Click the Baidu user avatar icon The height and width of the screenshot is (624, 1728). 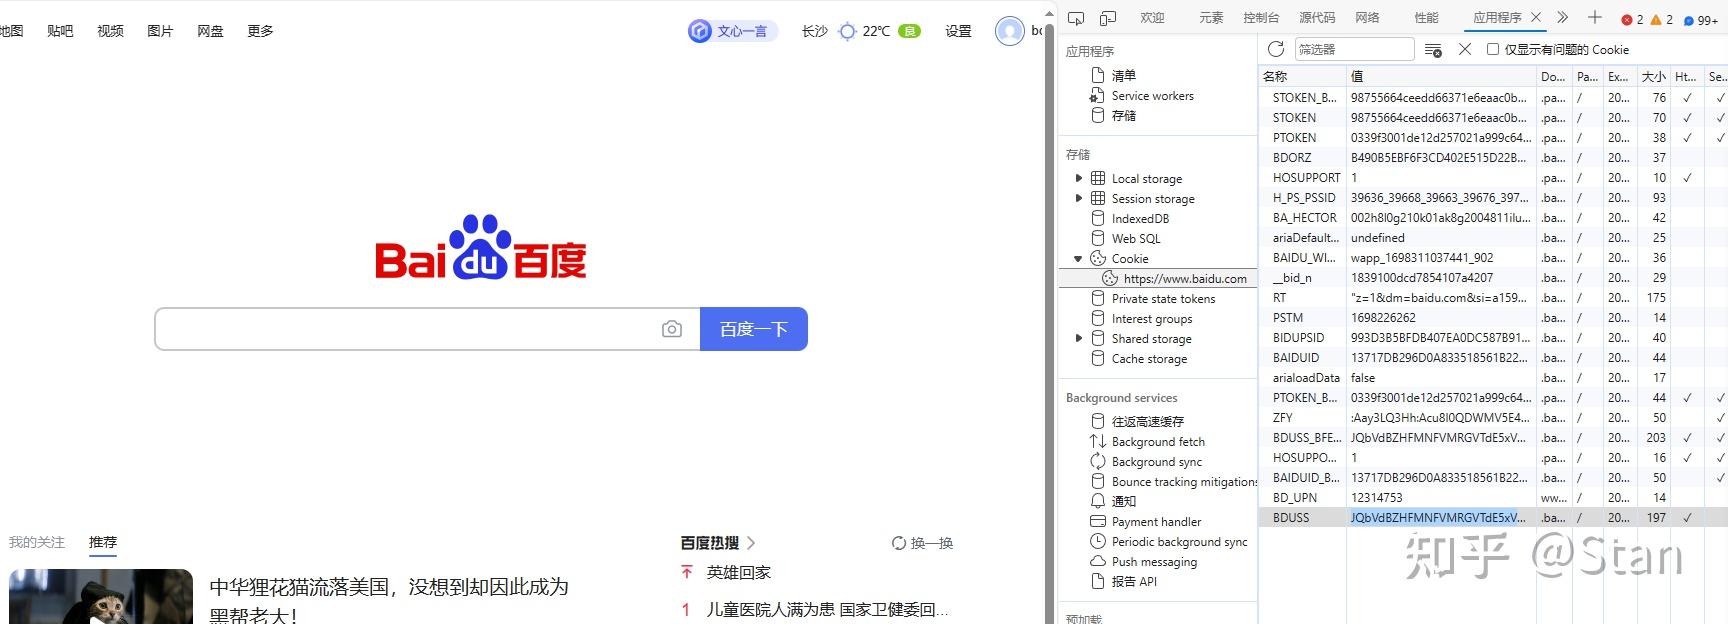coord(1010,31)
